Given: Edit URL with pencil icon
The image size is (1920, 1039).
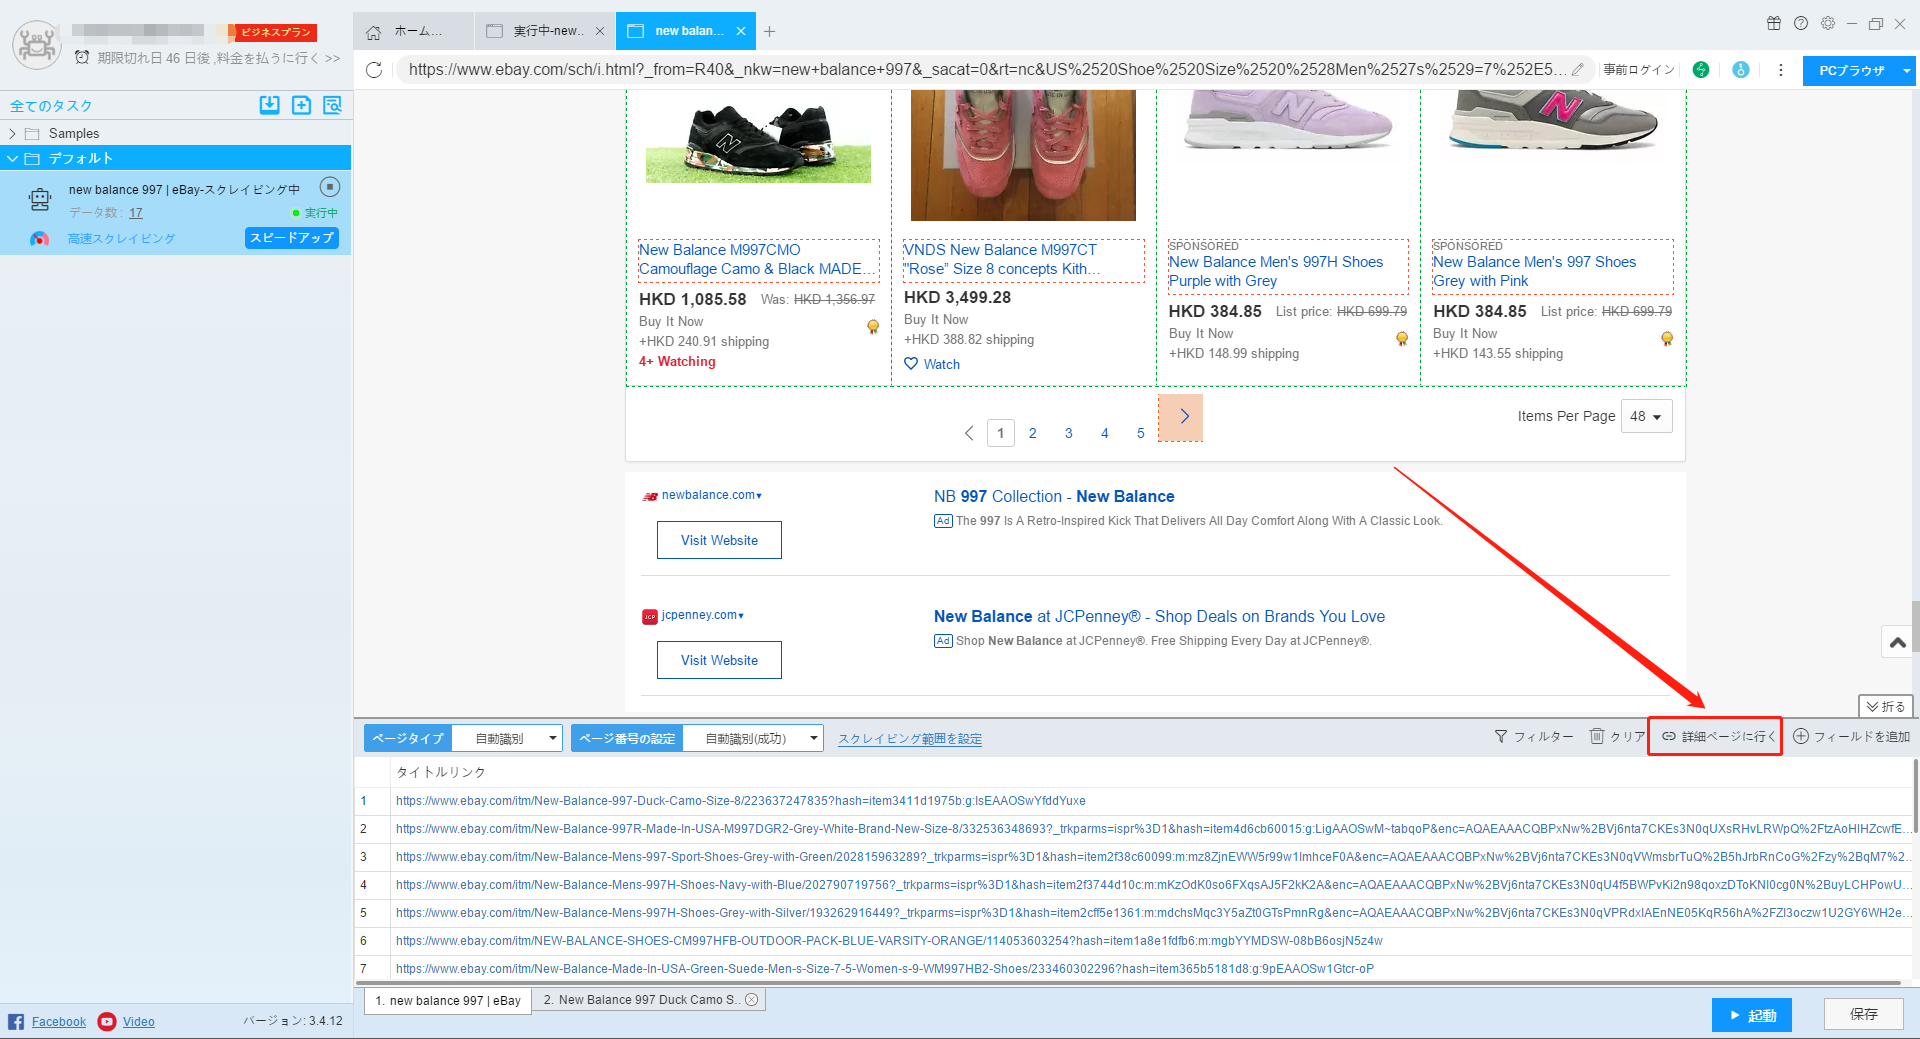Looking at the screenshot, I should point(1578,69).
